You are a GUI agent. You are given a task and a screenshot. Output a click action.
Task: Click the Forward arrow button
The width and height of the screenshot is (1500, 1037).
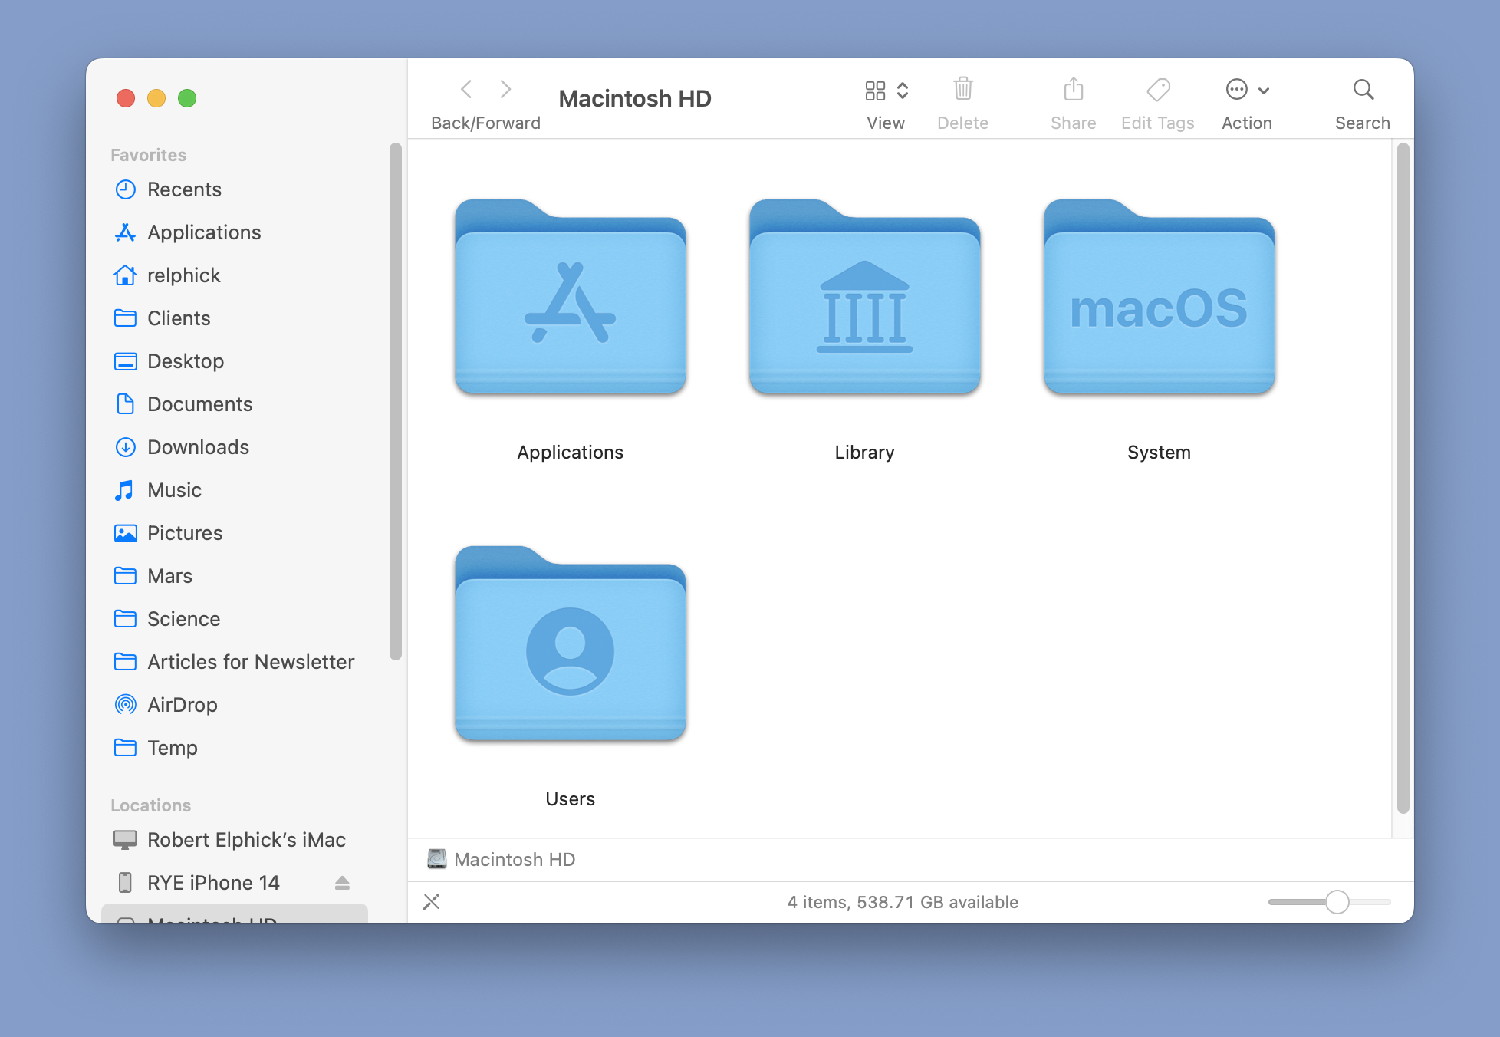[506, 90]
